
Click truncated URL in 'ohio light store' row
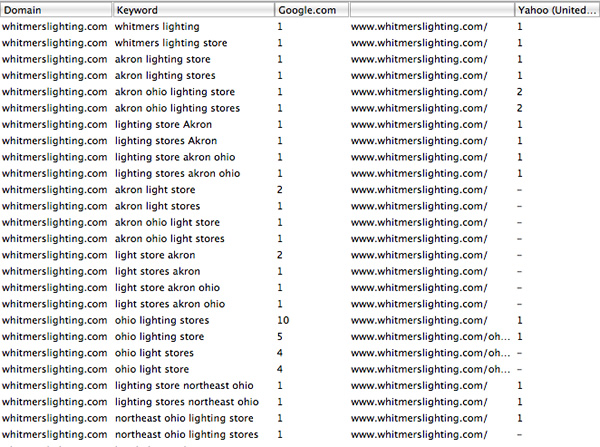coord(430,369)
